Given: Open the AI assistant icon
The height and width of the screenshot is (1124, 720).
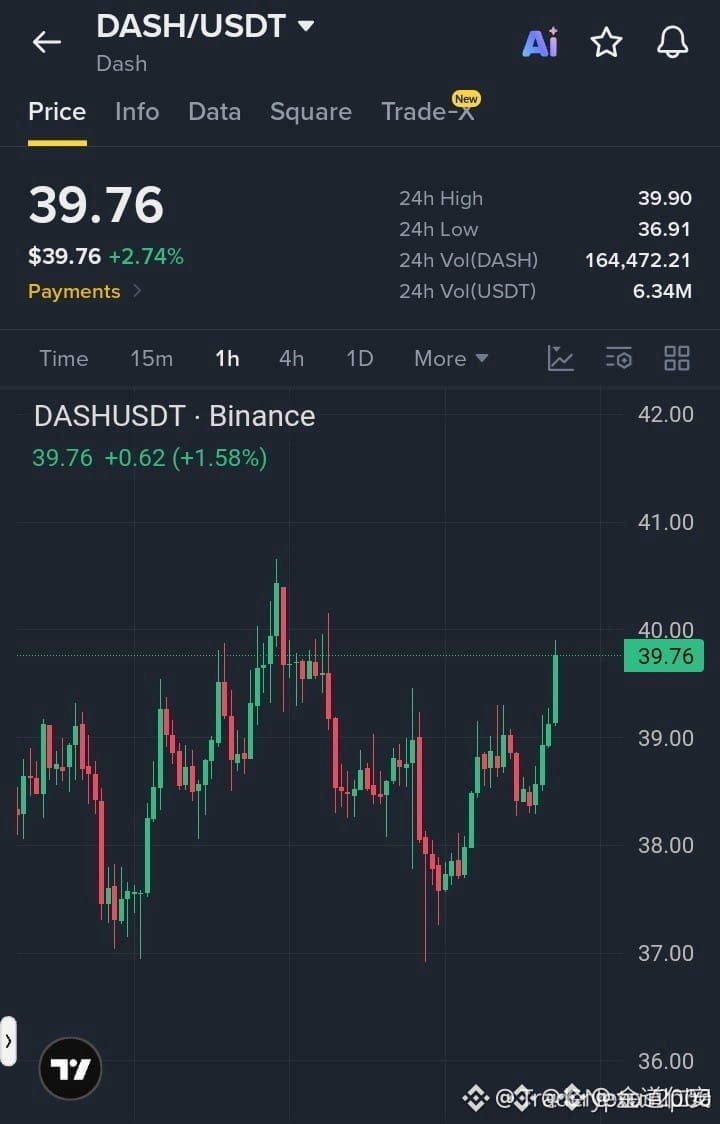Looking at the screenshot, I should 540,42.
